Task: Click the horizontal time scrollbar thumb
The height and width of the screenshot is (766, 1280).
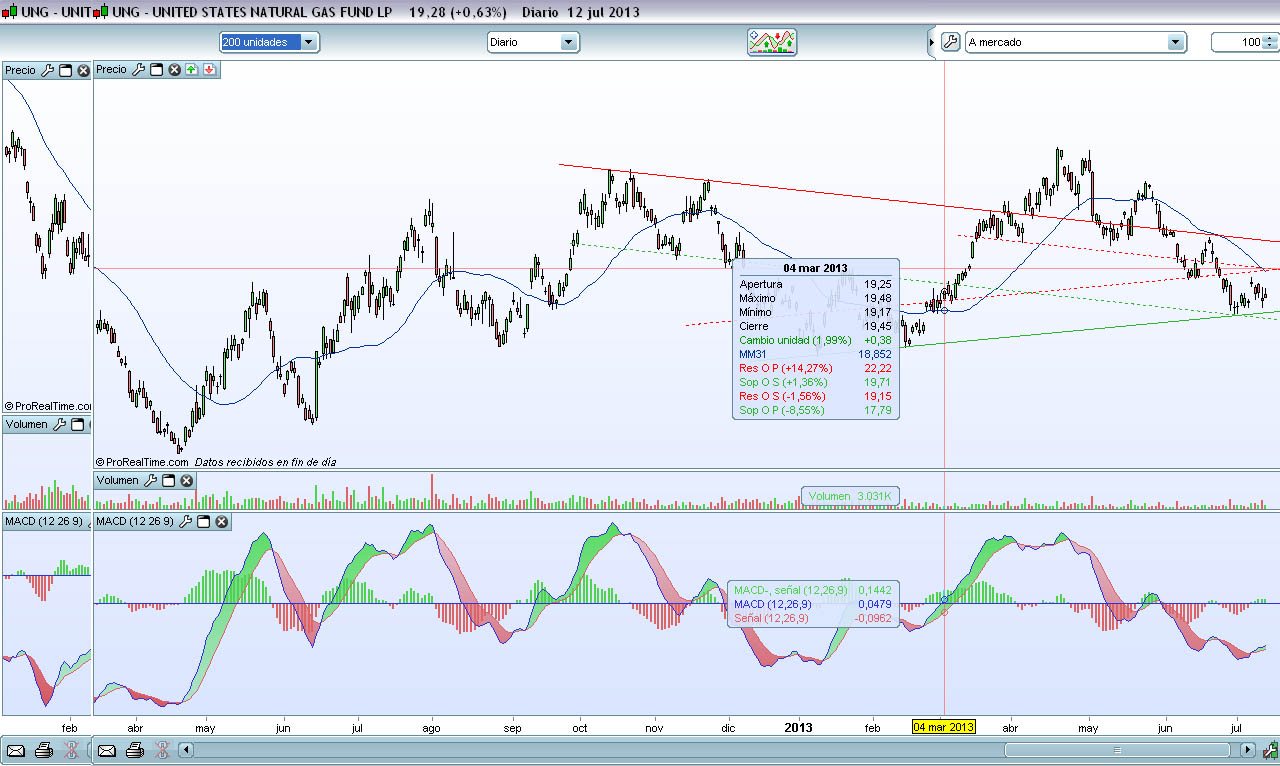Action: (1119, 750)
